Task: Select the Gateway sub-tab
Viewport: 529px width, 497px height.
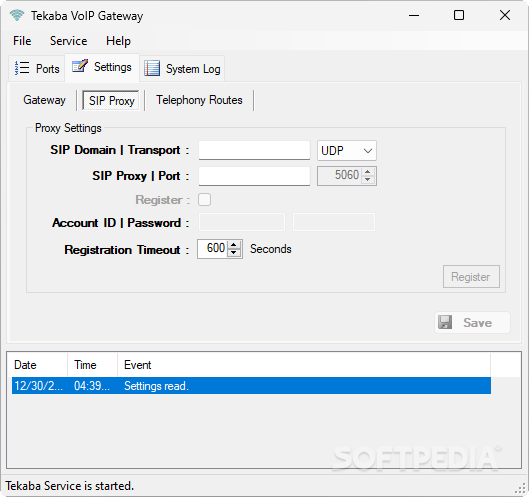Action: (44, 100)
